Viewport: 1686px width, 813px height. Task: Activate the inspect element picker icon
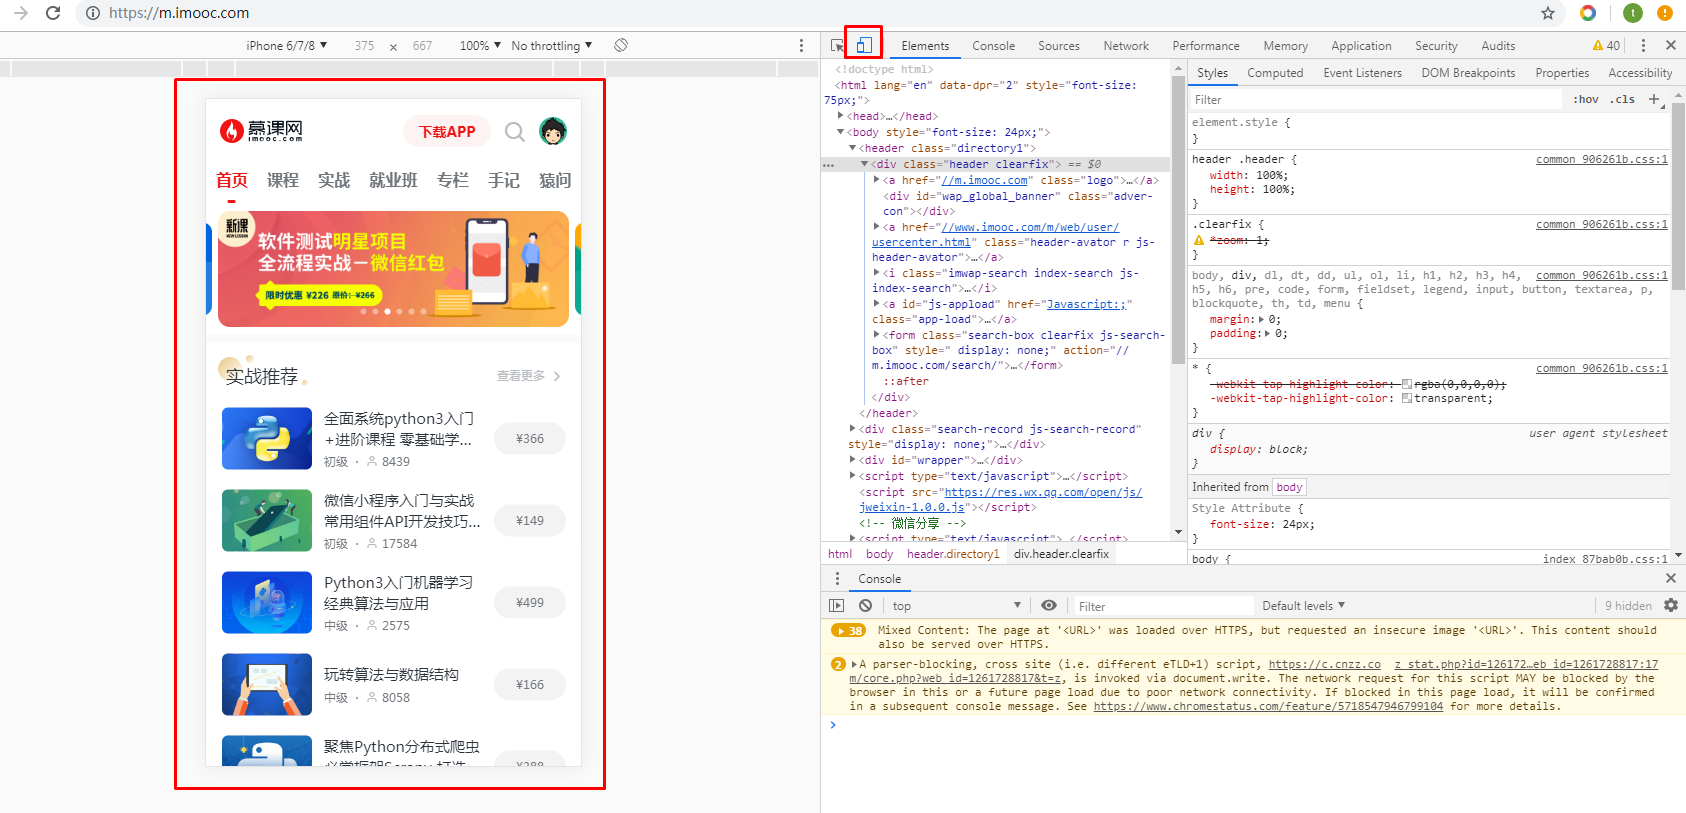click(837, 46)
